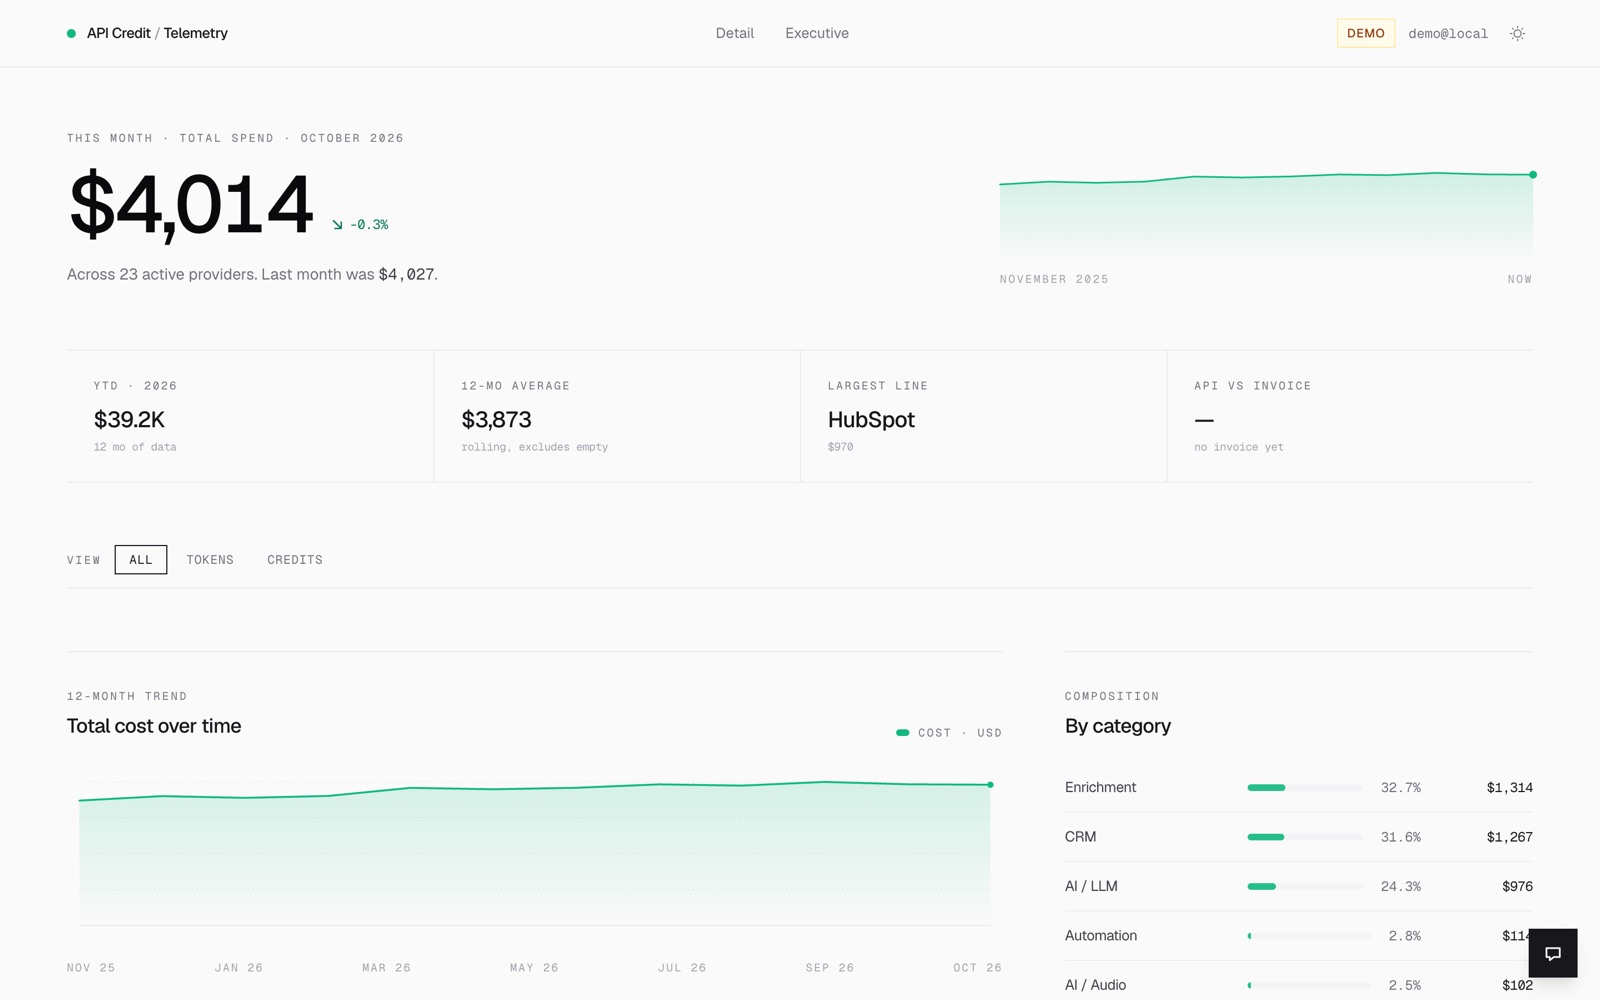Click the Enrichment amount $1,314
Screen dimensions: 1600x1000
pos(1509,788)
